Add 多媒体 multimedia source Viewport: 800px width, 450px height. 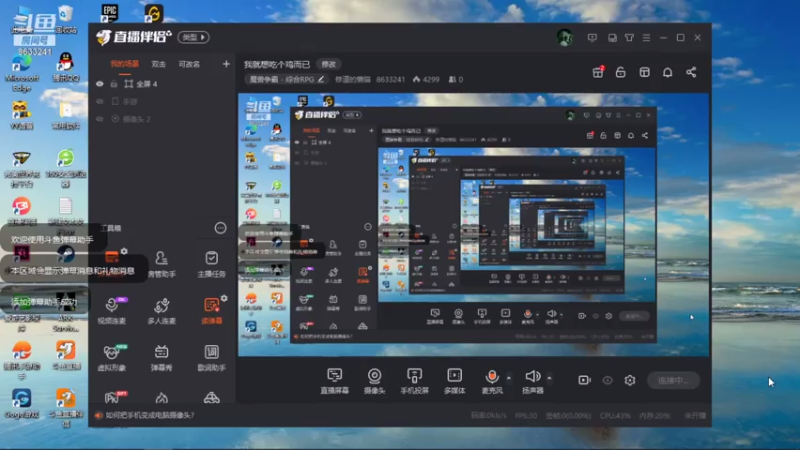point(454,381)
